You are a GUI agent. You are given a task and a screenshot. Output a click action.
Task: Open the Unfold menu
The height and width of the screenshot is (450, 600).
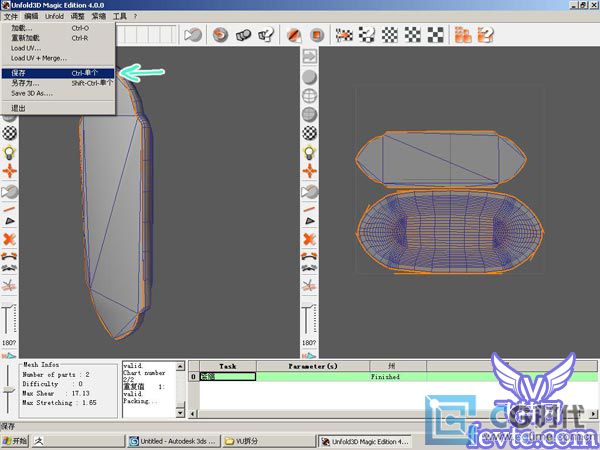pos(54,16)
